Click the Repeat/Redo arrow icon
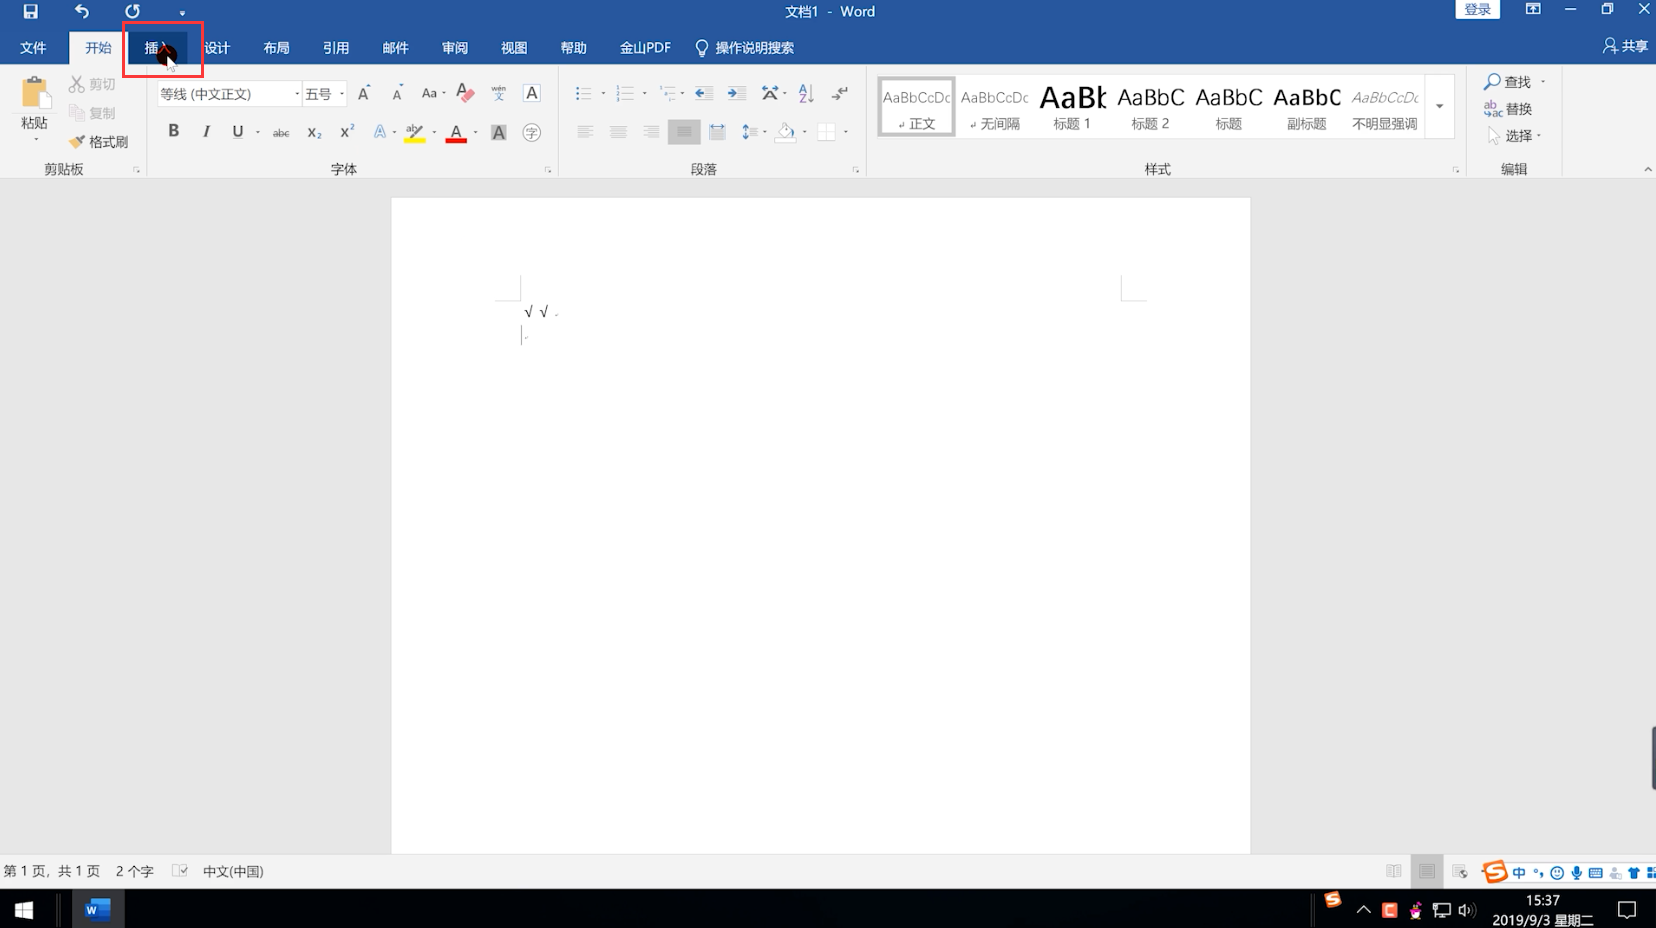This screenshot has width=1656, height=928. coord(132,12)
